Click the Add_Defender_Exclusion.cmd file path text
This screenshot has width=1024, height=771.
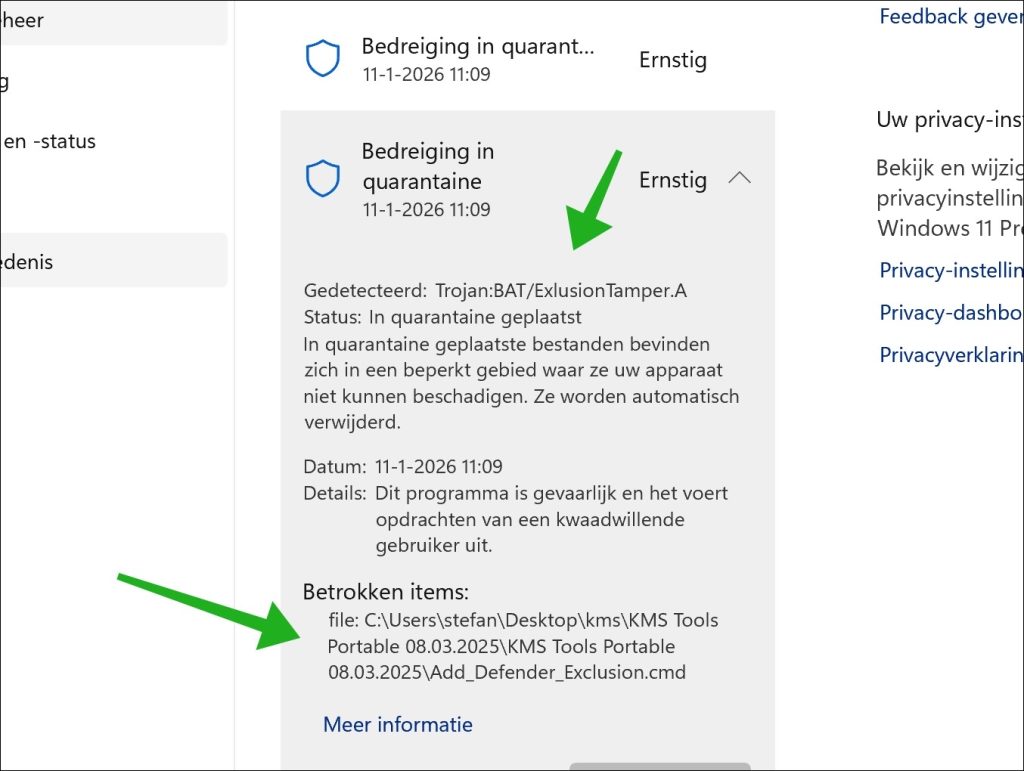pyautogui.click(x=522, y=646)
